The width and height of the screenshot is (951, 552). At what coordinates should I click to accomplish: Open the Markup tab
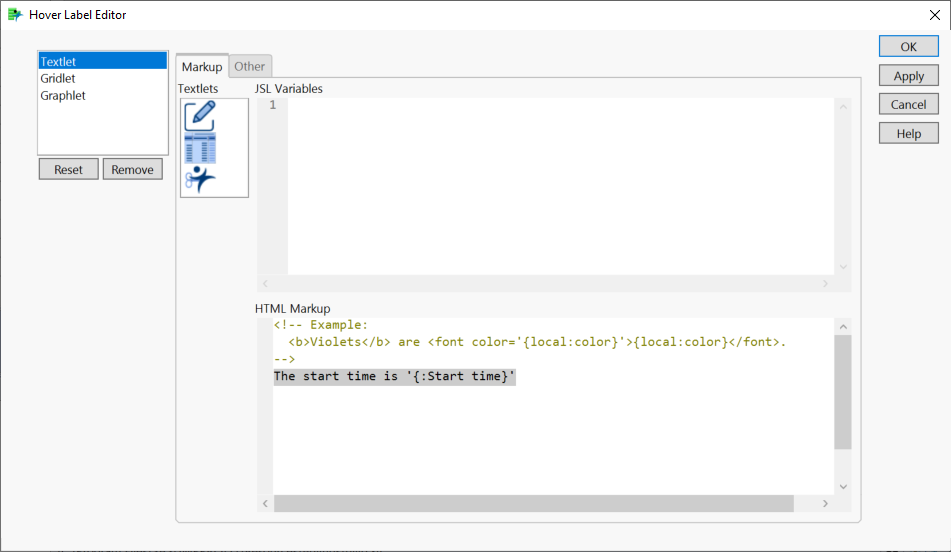tap(202, 67)
